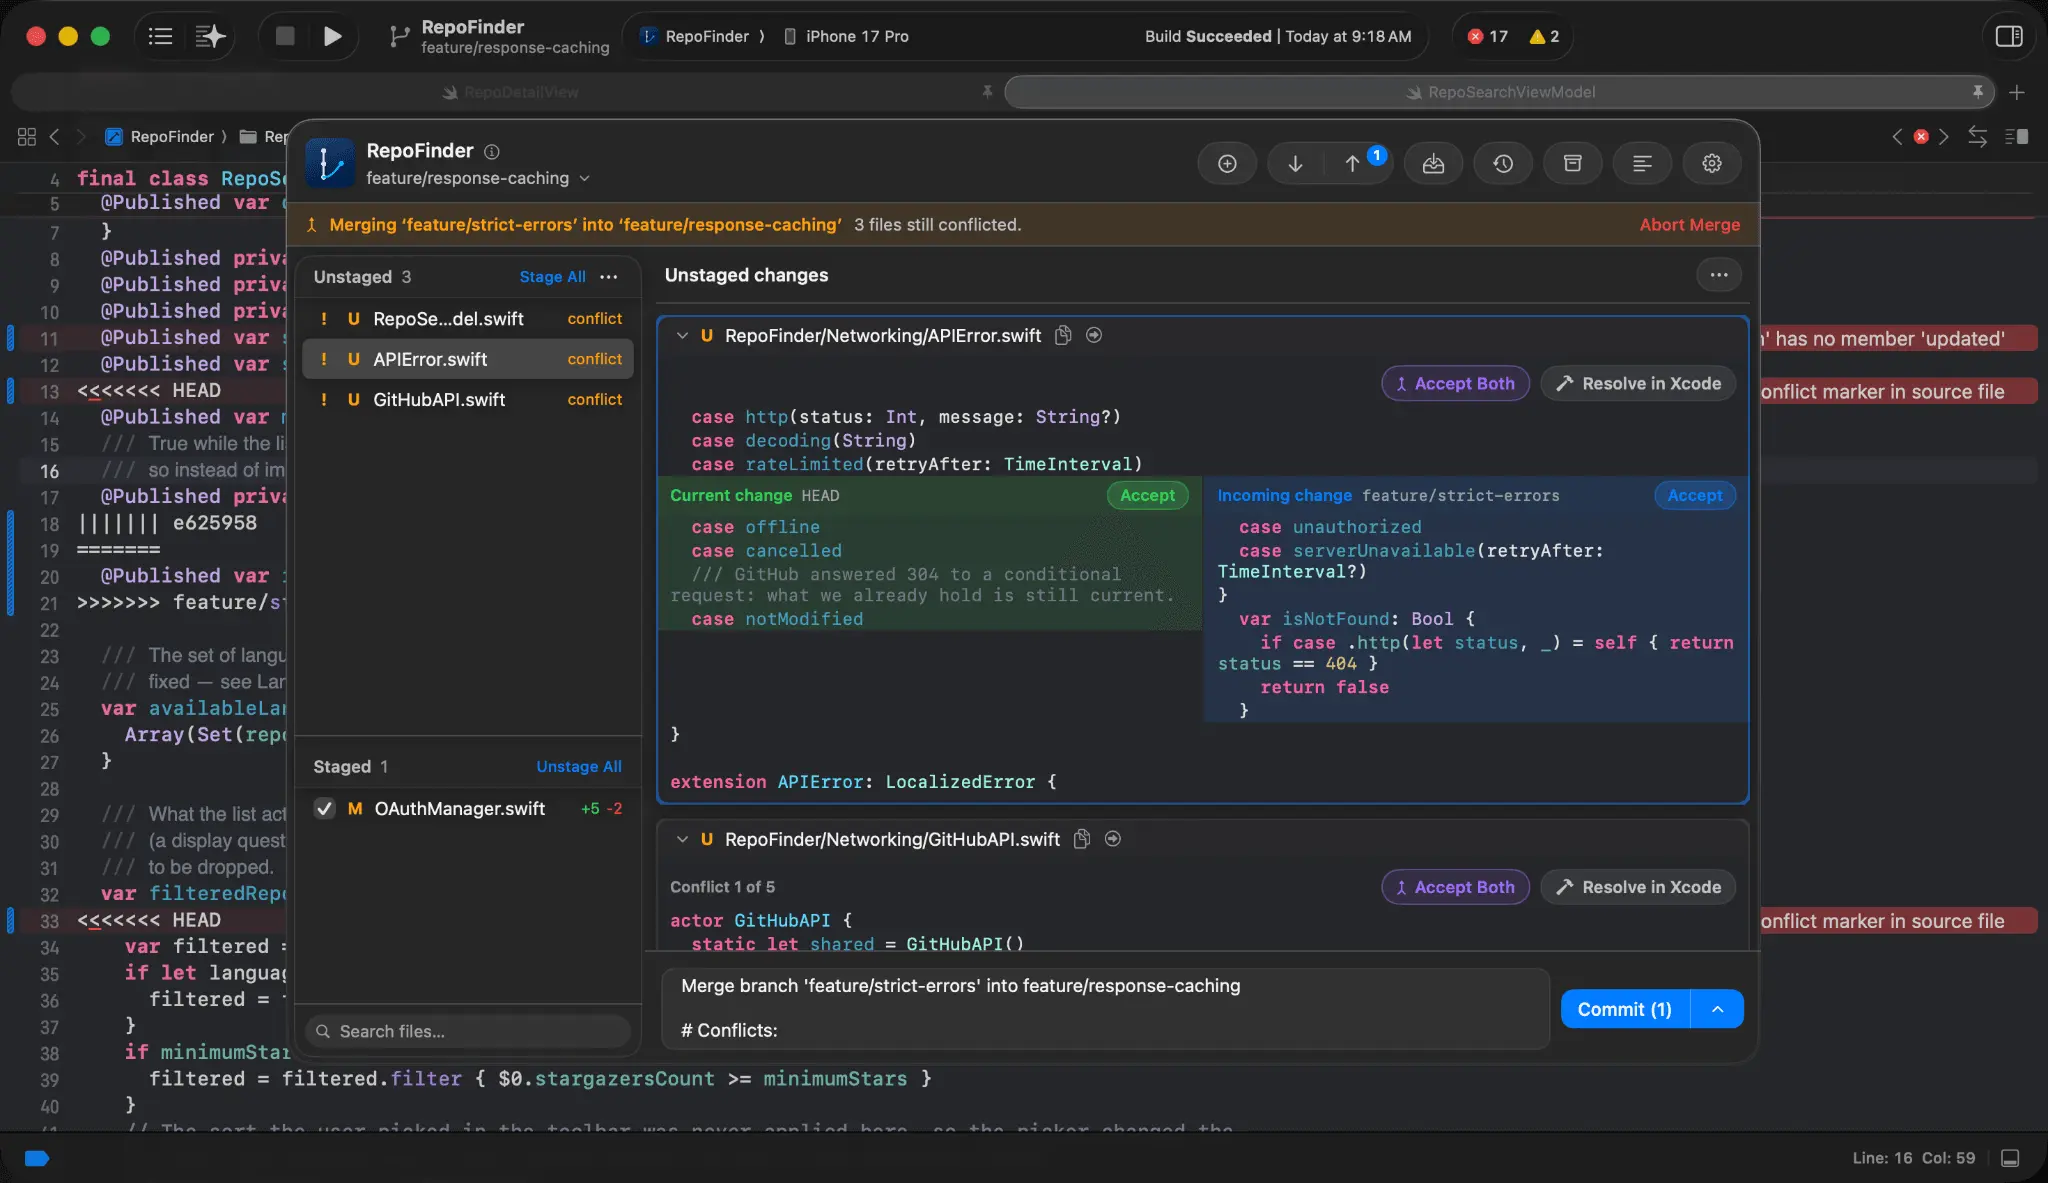The height and width of the screenshot is (1183, 2048).
Task: Select RepoSe...del.swift in the unstaged list
Action: click(x=469, y=319)
